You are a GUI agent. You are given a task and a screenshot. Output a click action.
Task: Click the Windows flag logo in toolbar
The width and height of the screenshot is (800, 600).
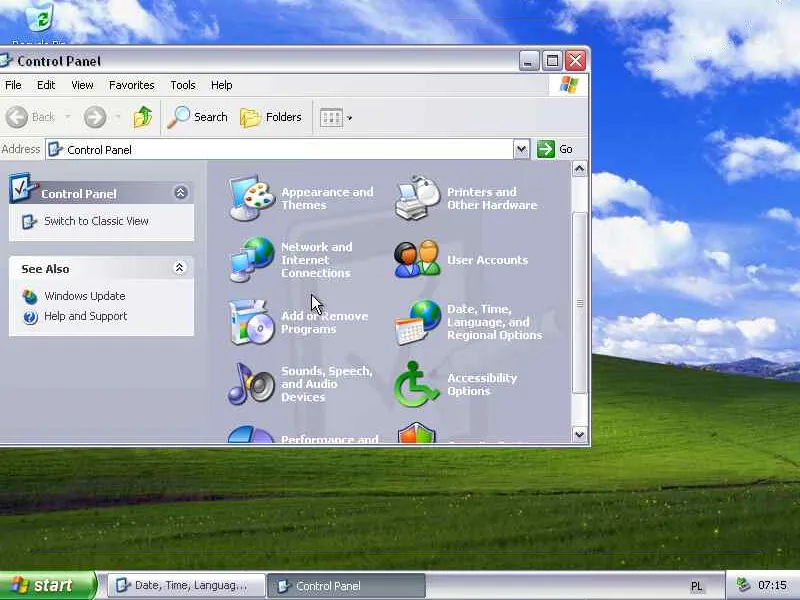pos(569,85)
